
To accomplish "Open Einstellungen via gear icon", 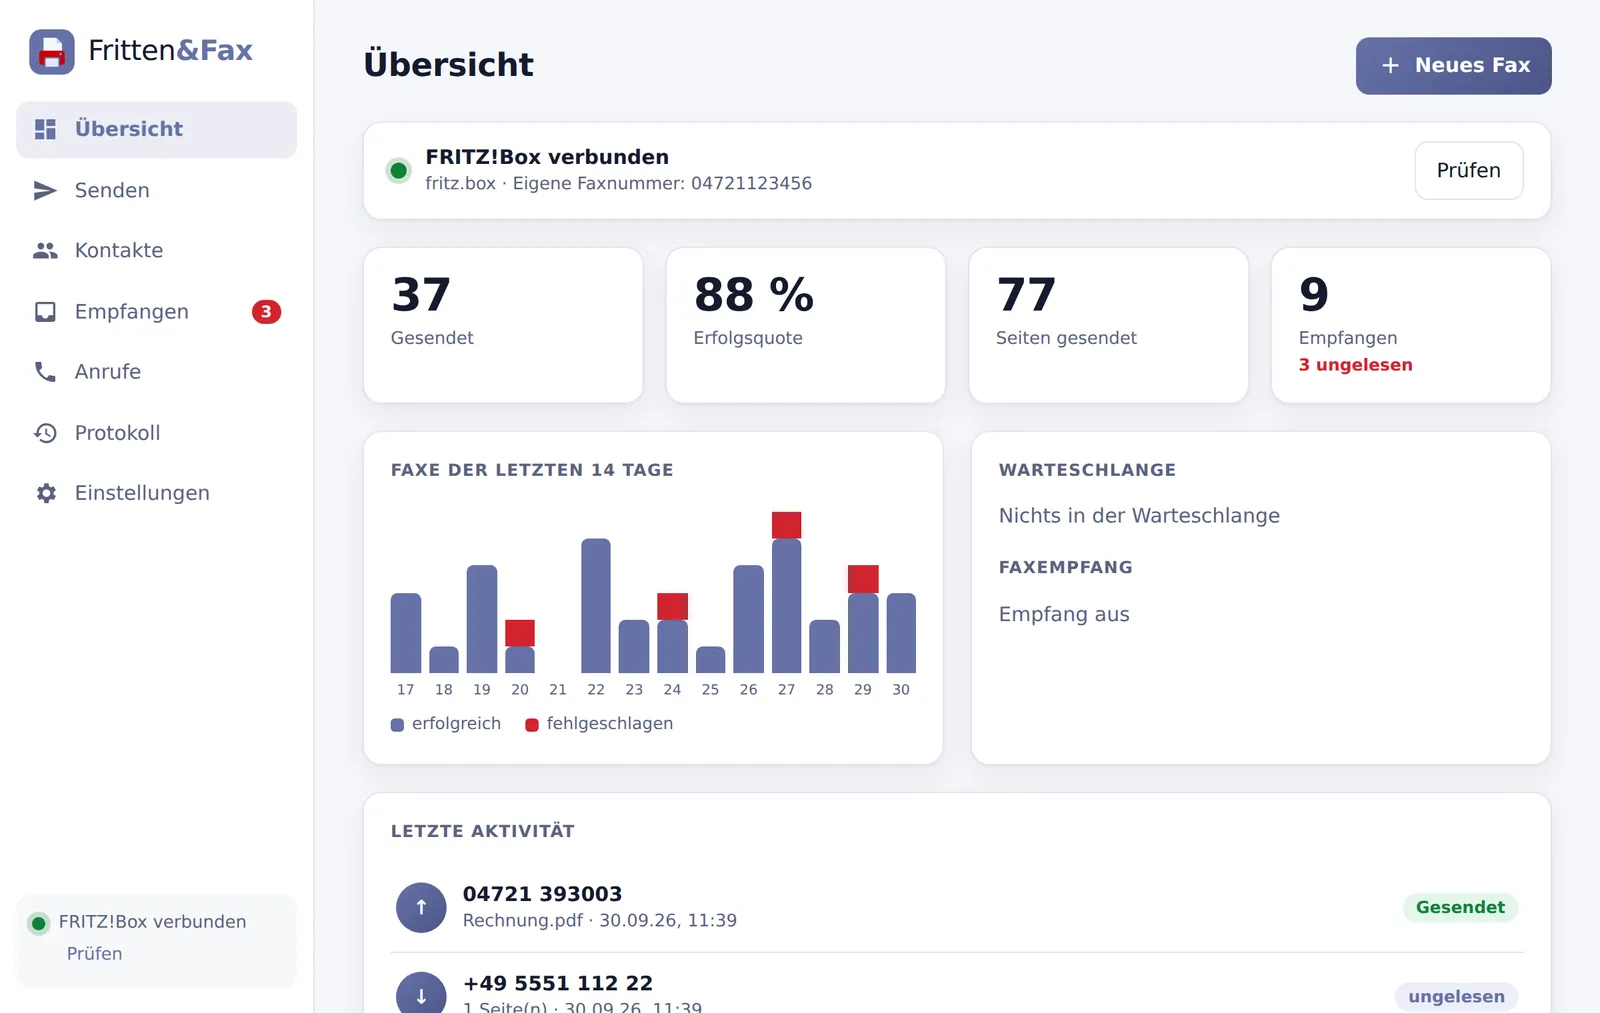I will 45,493.
